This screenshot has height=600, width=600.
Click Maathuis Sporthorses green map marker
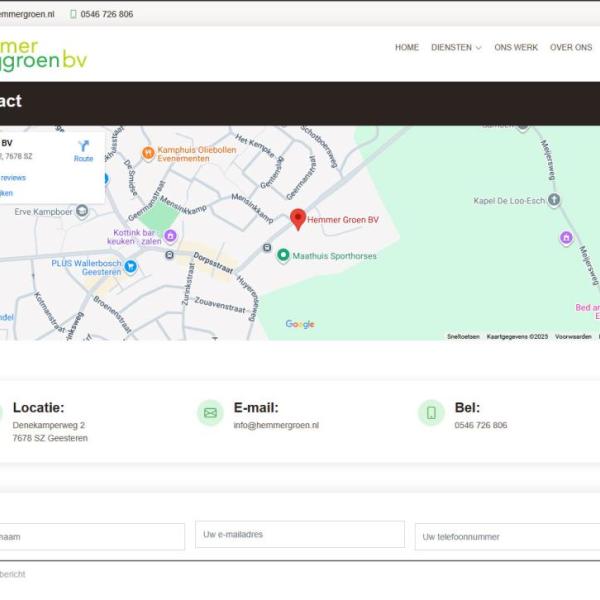click(283, 256)
